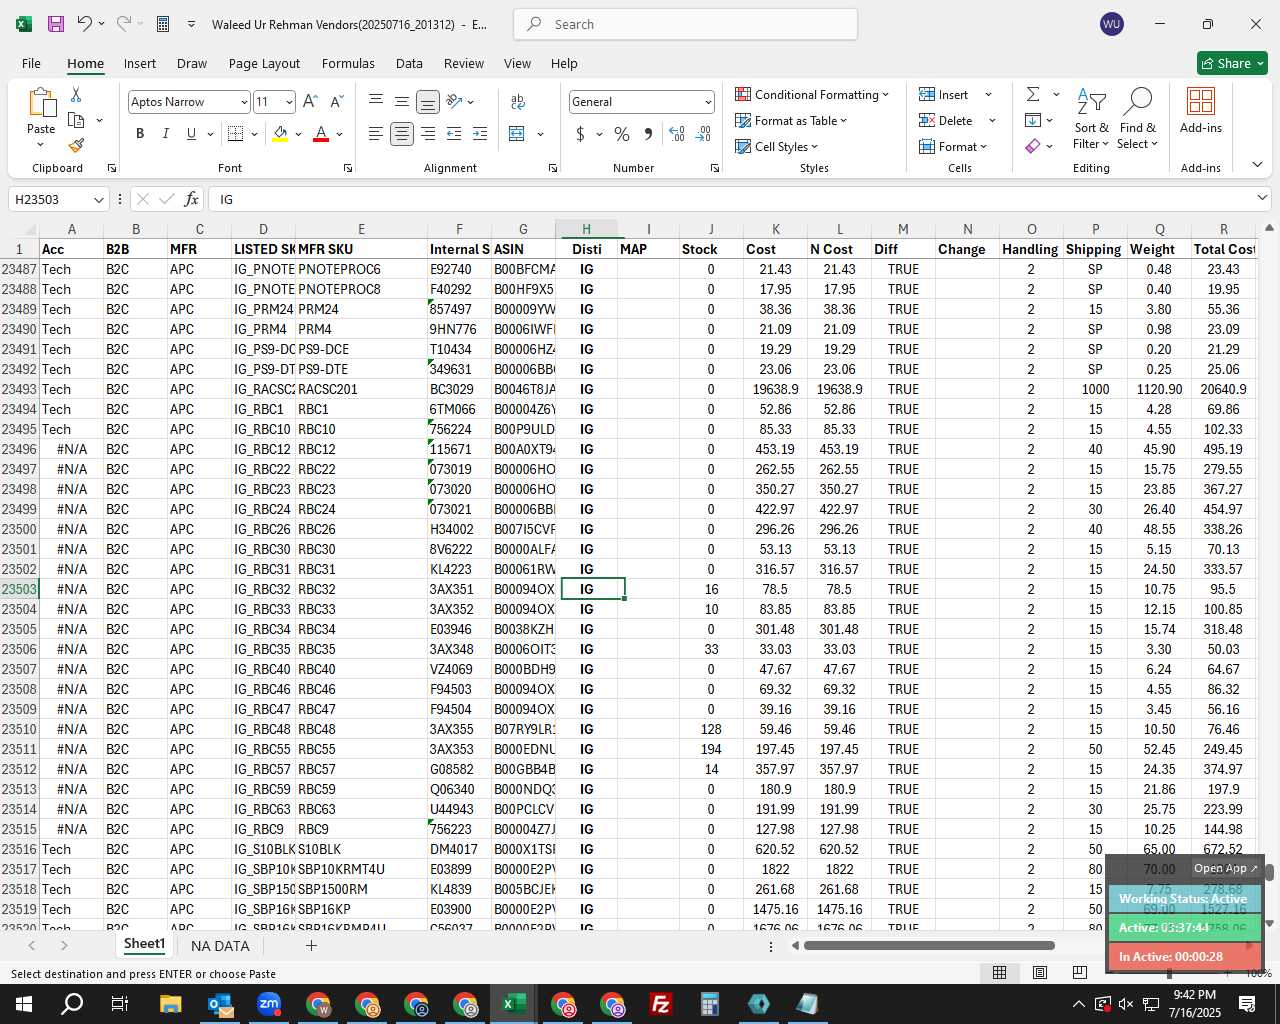Open the Page Layout ribbon tab
1280x1024 pixels.
pyautogui.click(x=264, y=63)
